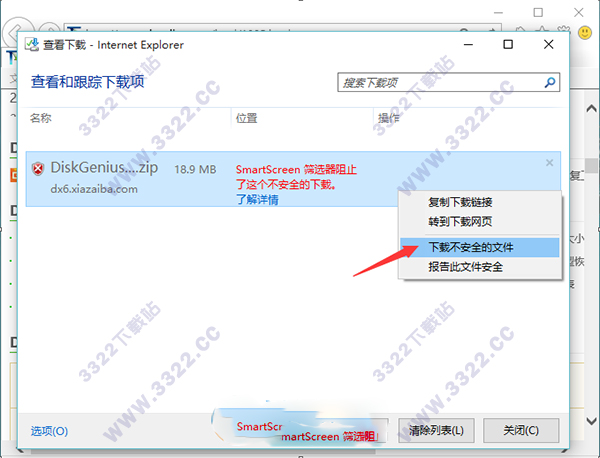Remove DiskGenius item with its small X
Viewport: 600px width, 458px height.
(x=549, y=163)
